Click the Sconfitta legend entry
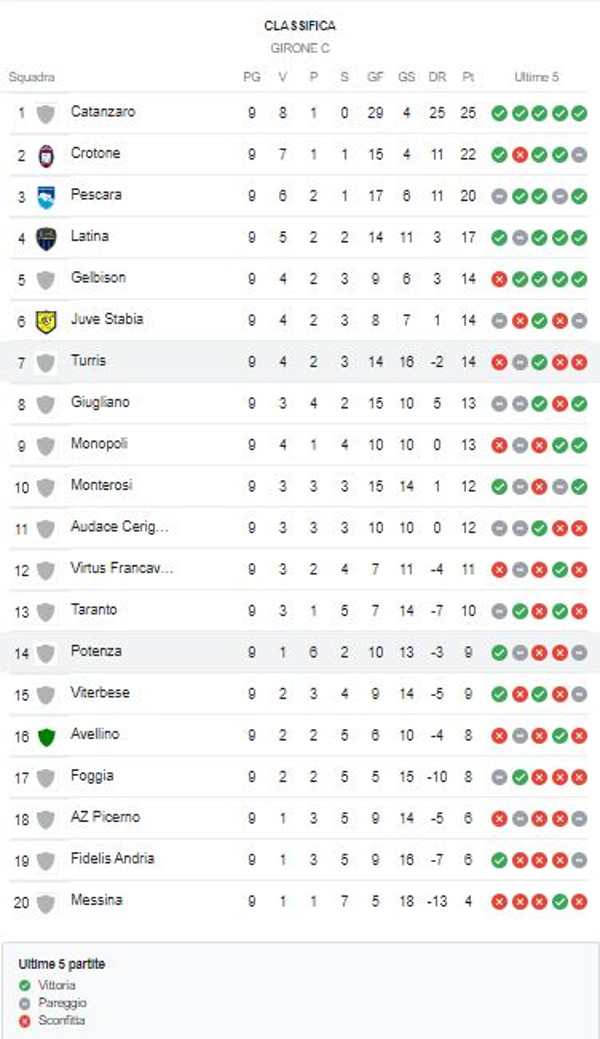The width and height of the screenshot is (600, 1039). (x=63, y=1020)
